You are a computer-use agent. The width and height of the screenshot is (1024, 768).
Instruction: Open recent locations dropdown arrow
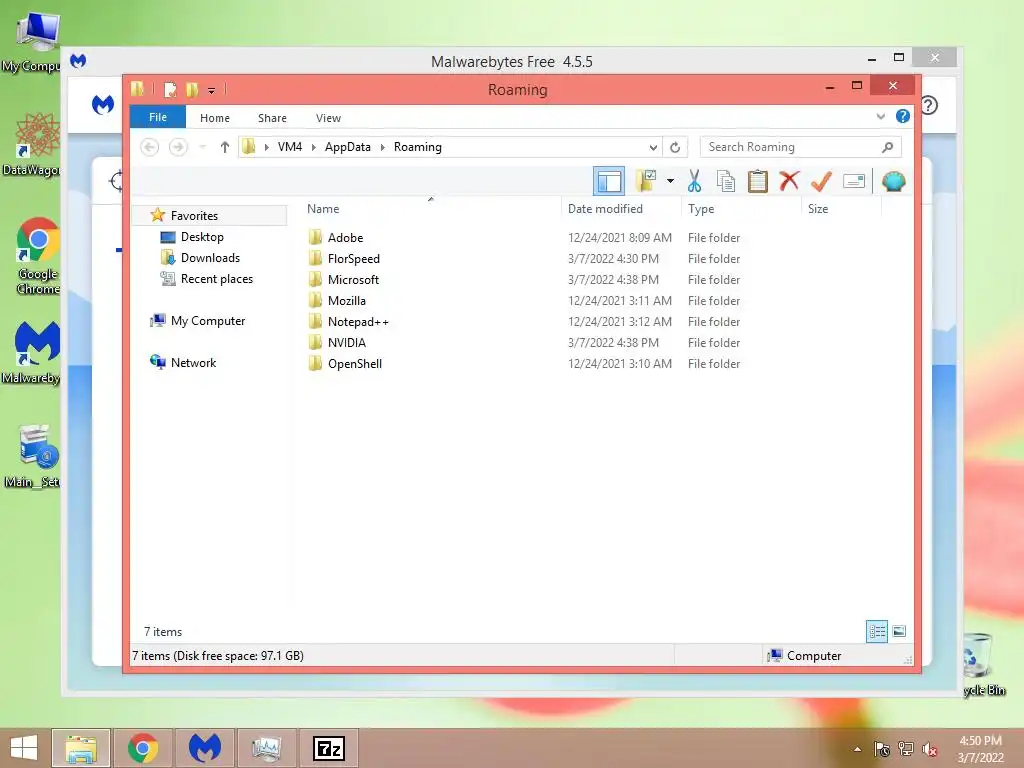click(x=203, y=147)
